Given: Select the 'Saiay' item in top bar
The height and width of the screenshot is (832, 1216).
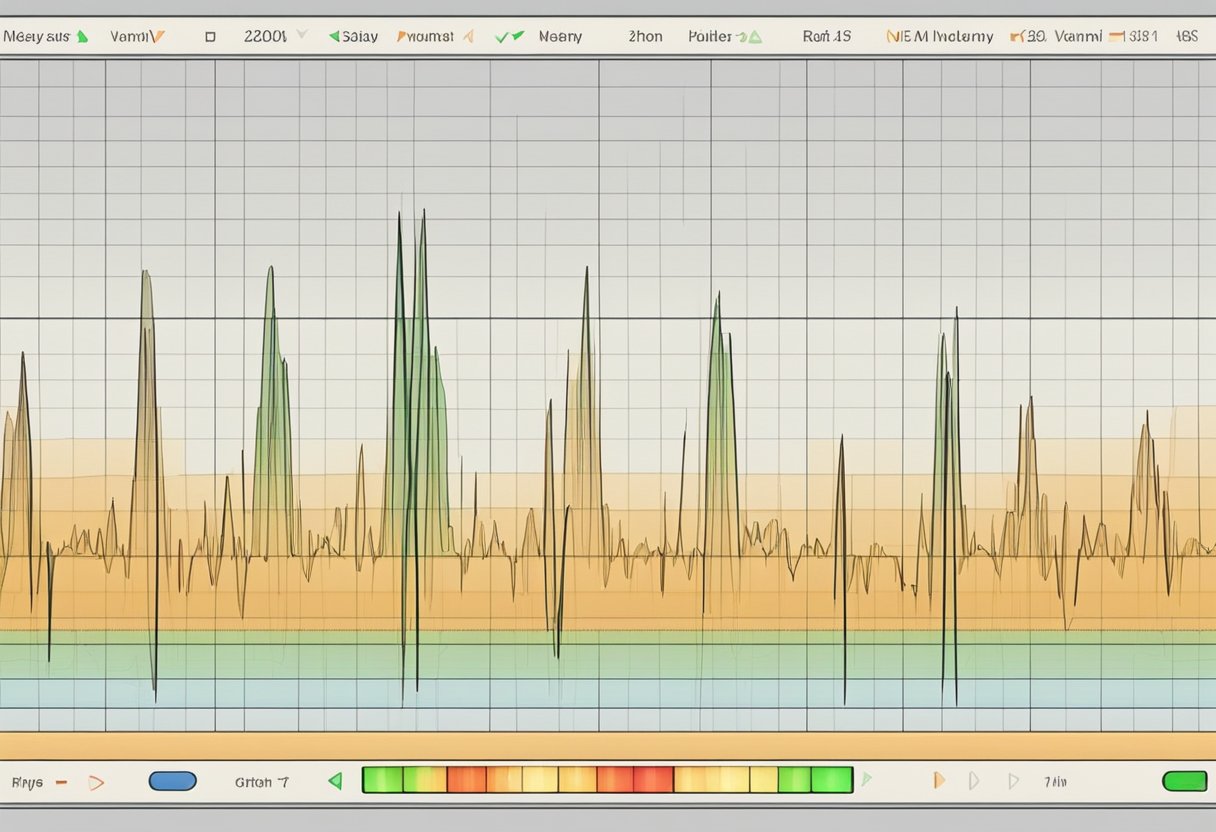Looking at the screenshot, I should point(360,36).
